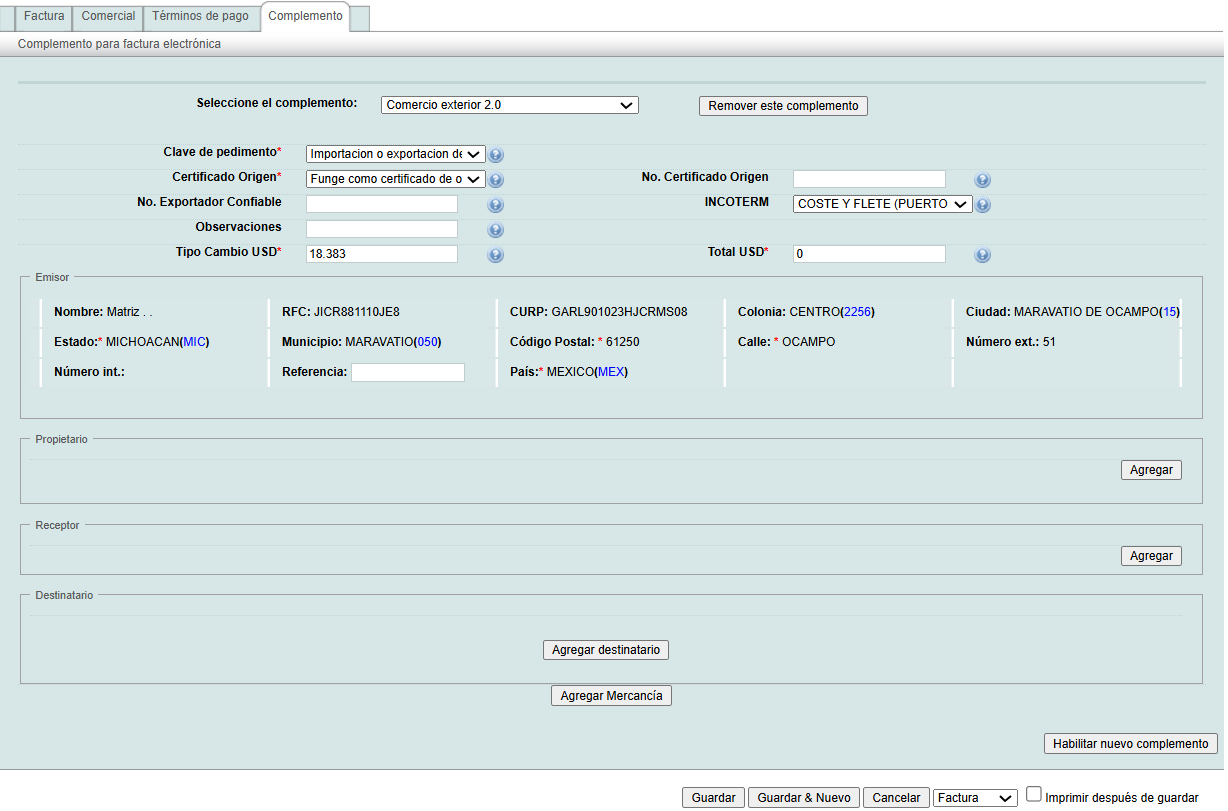Click help icon for No. Certificado Origen
1228x811 pixels.
[982, 180]
